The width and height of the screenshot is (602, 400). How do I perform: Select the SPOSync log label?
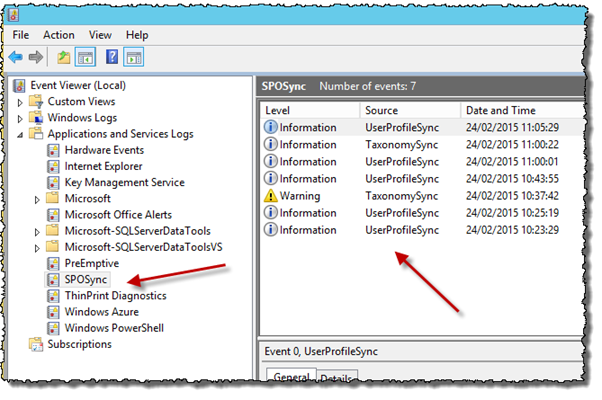click(x=86, y=279)
